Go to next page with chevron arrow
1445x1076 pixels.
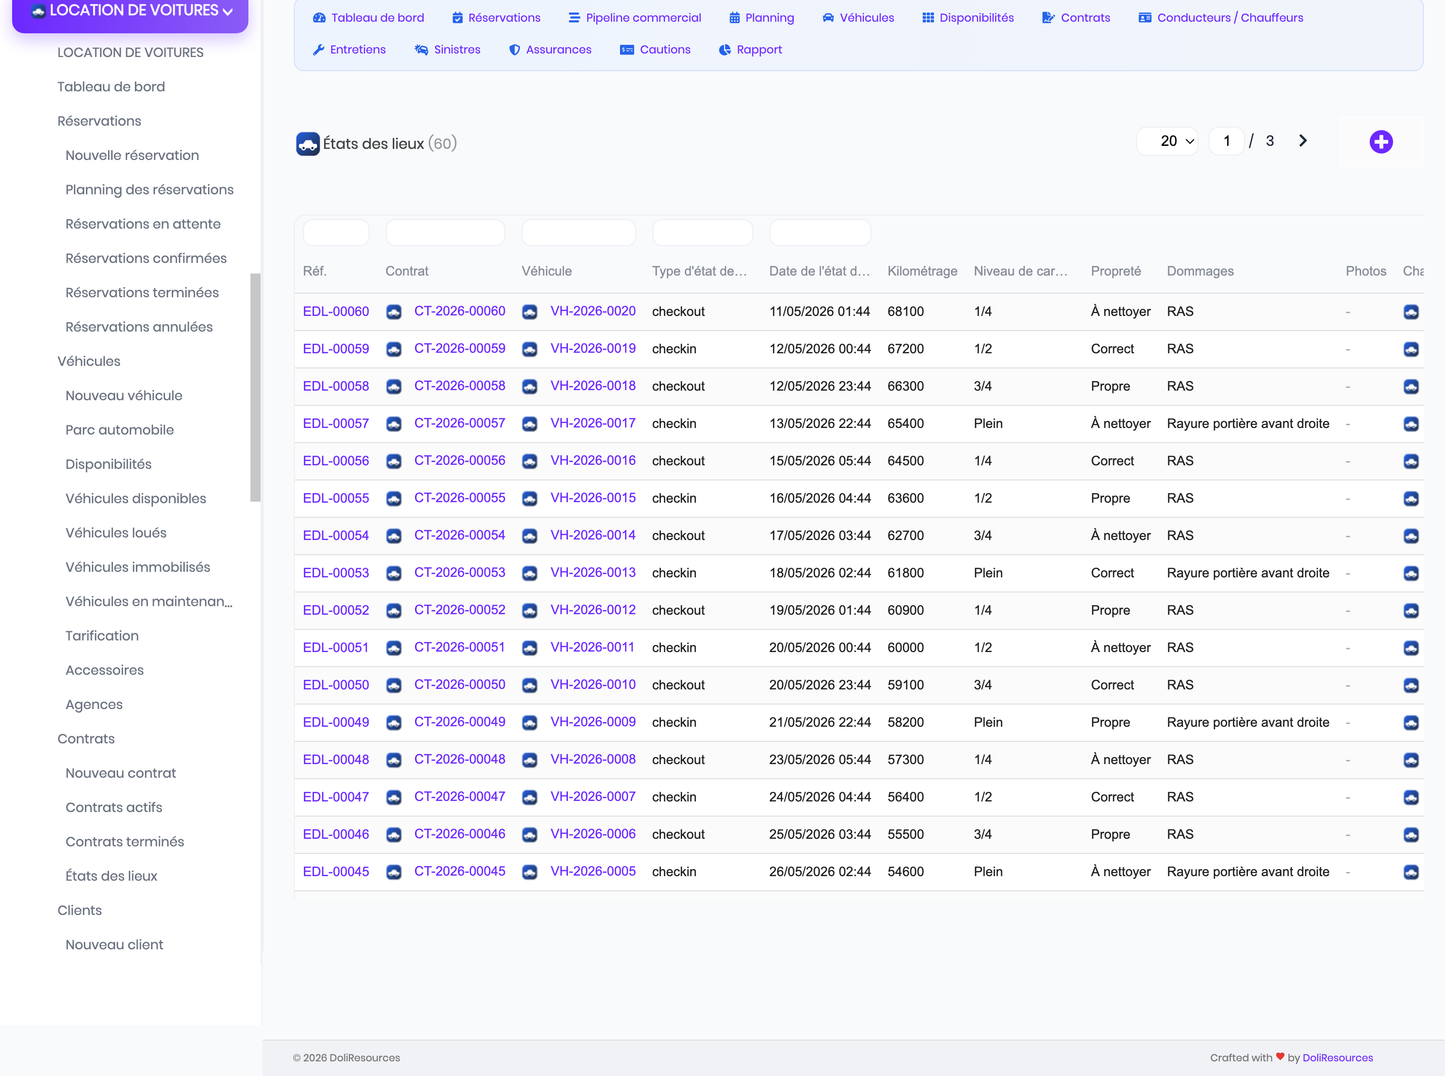point(1302,141)
